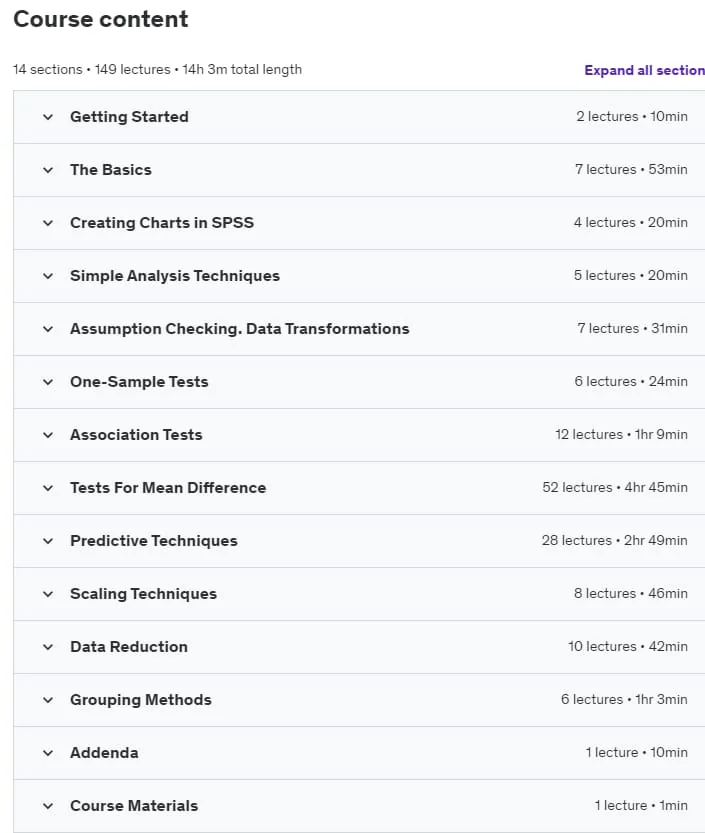Select the Addenda section title
This screenshot has width=705, height=833.
point(104,753)
